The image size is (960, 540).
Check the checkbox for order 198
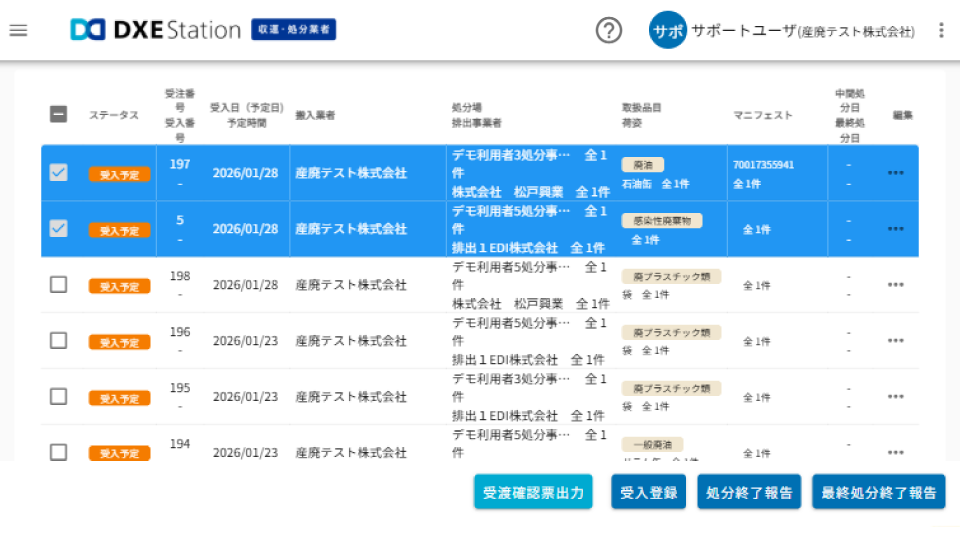59,285
